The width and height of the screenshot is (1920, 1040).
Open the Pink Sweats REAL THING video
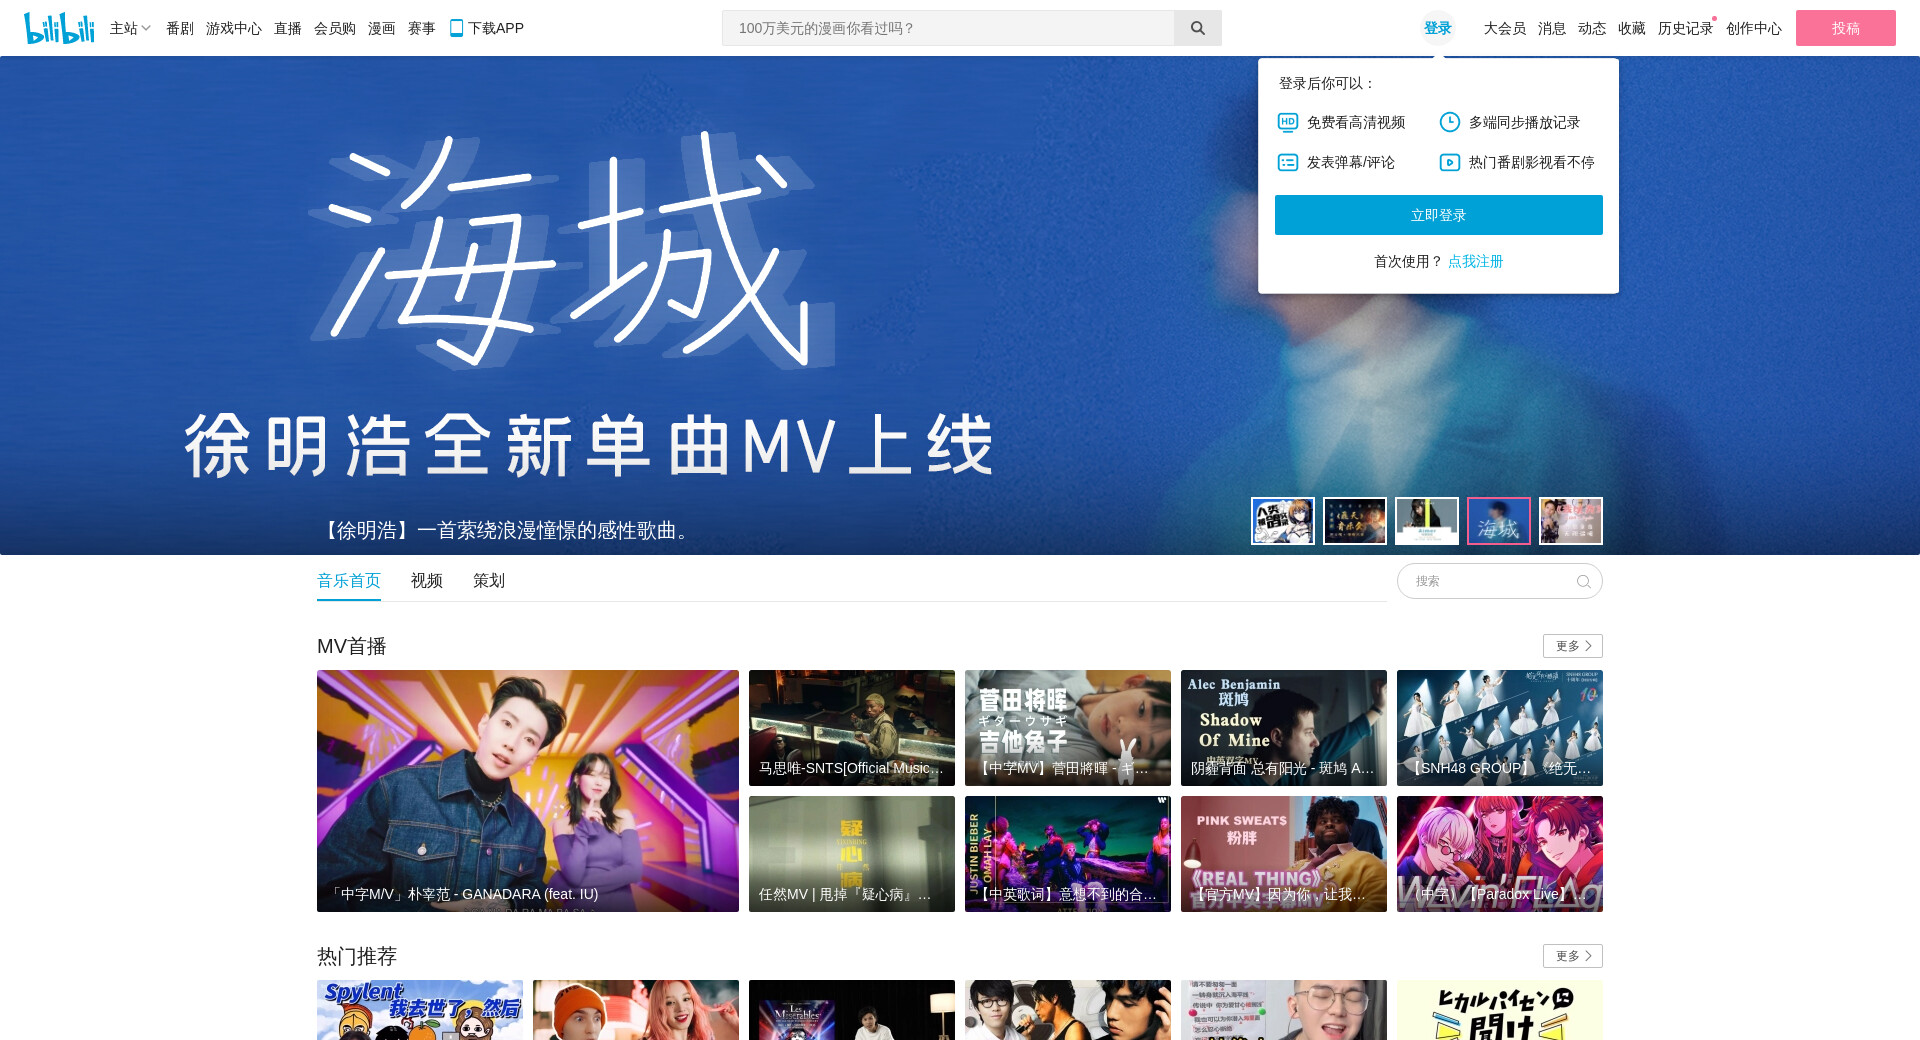point(1284,854)
